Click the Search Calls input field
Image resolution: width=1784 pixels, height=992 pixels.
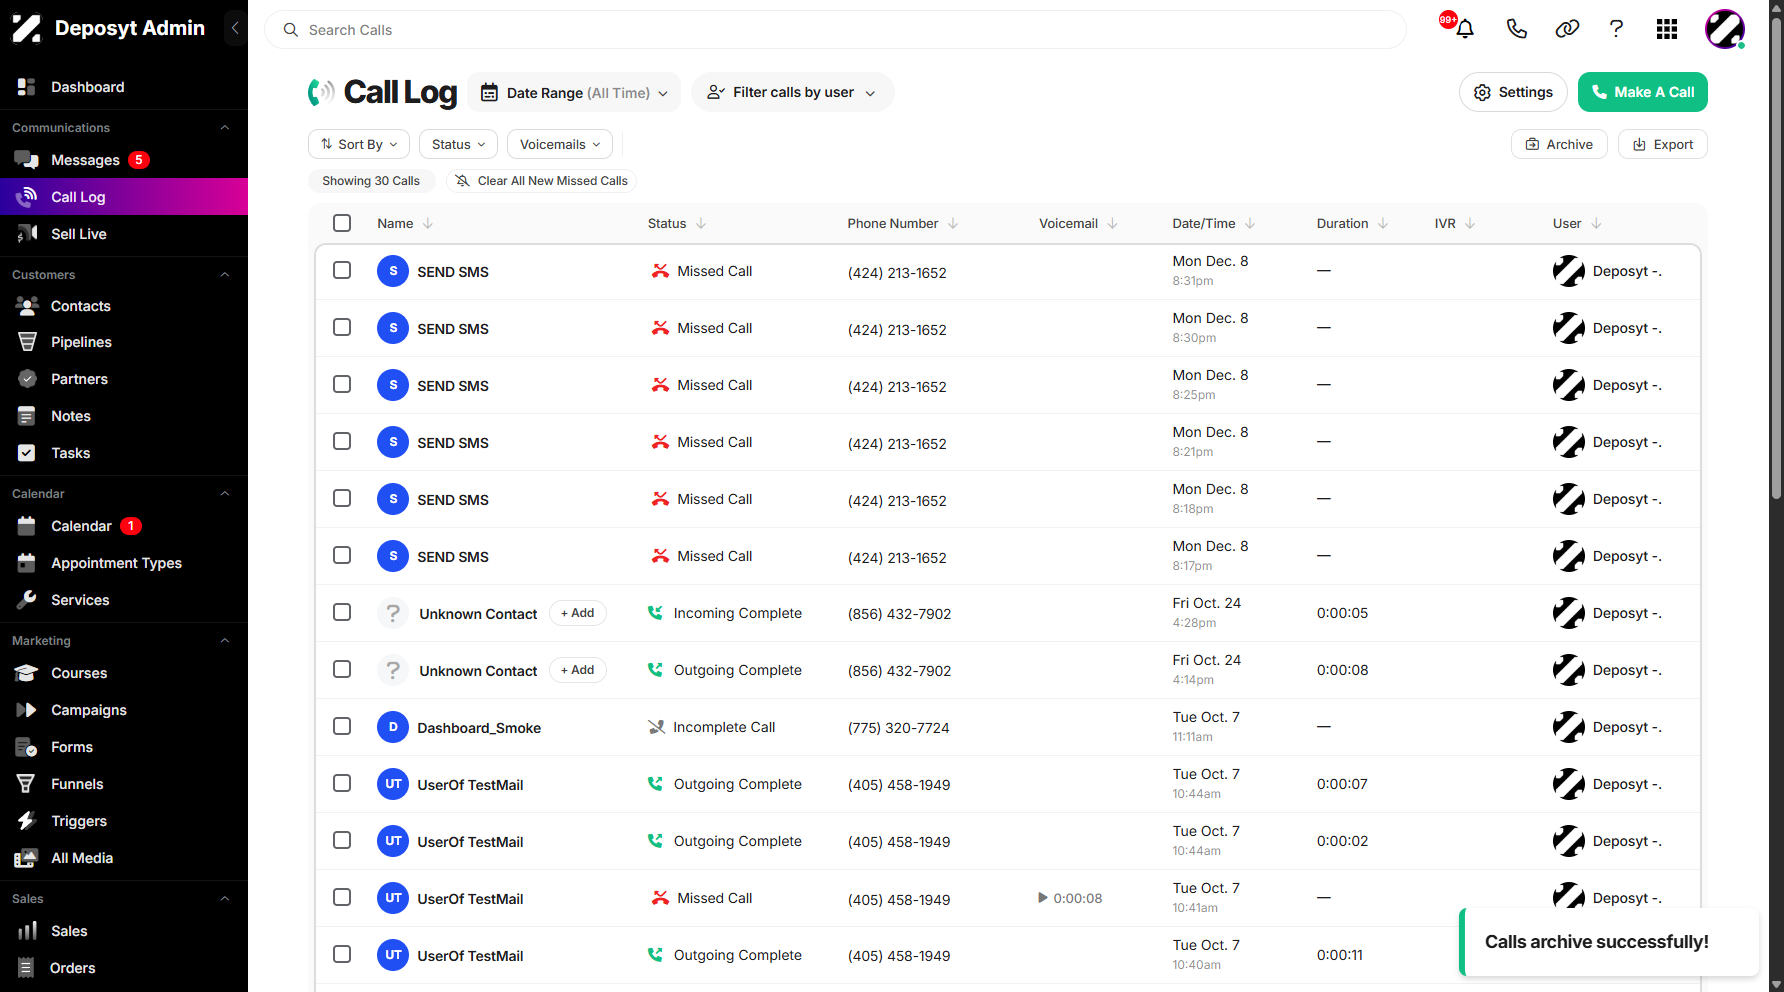(x=835, y=30)
